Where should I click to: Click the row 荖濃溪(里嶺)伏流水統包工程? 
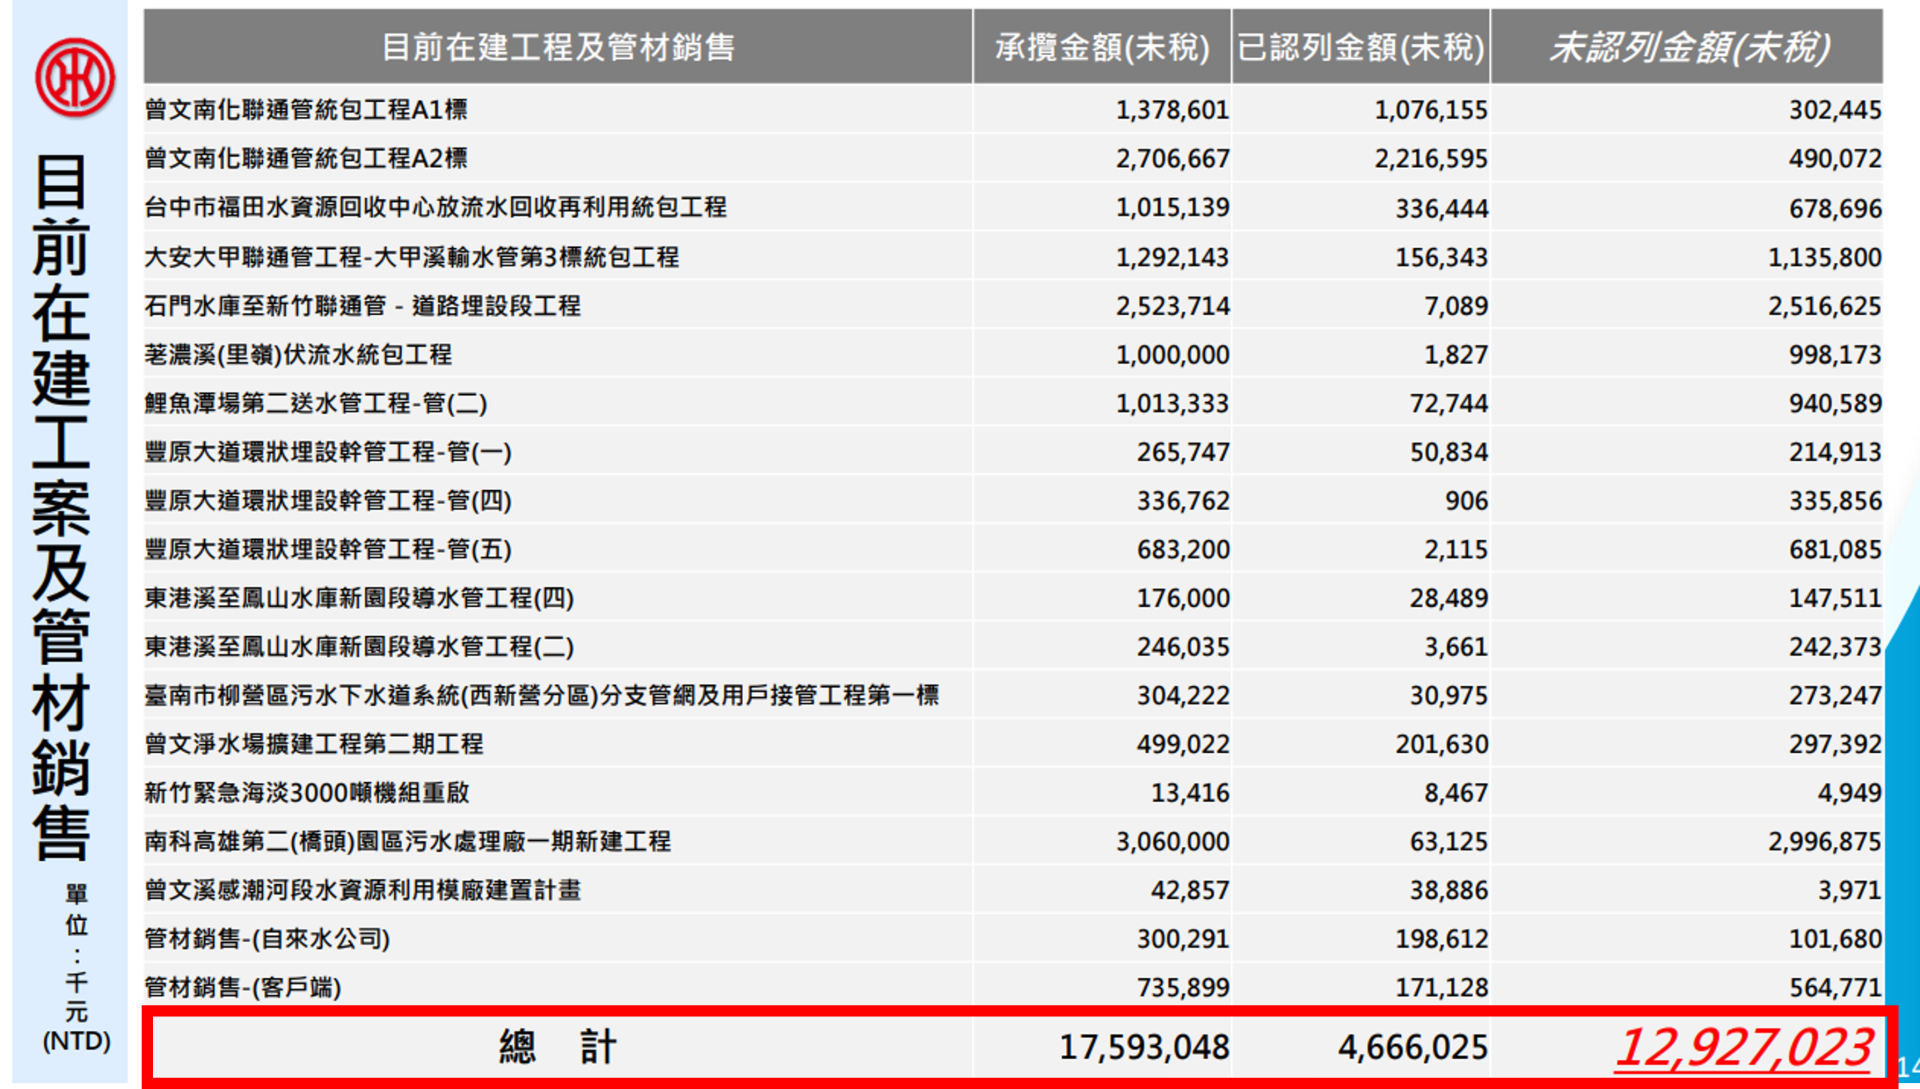point(1013,354)
